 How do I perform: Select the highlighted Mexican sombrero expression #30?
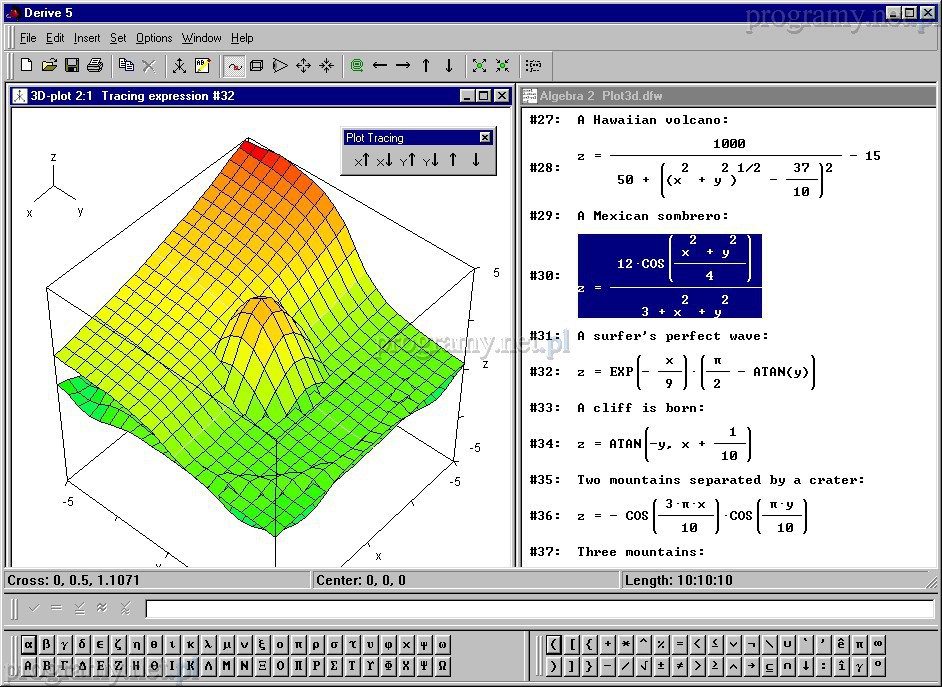[x=669, y=276]
